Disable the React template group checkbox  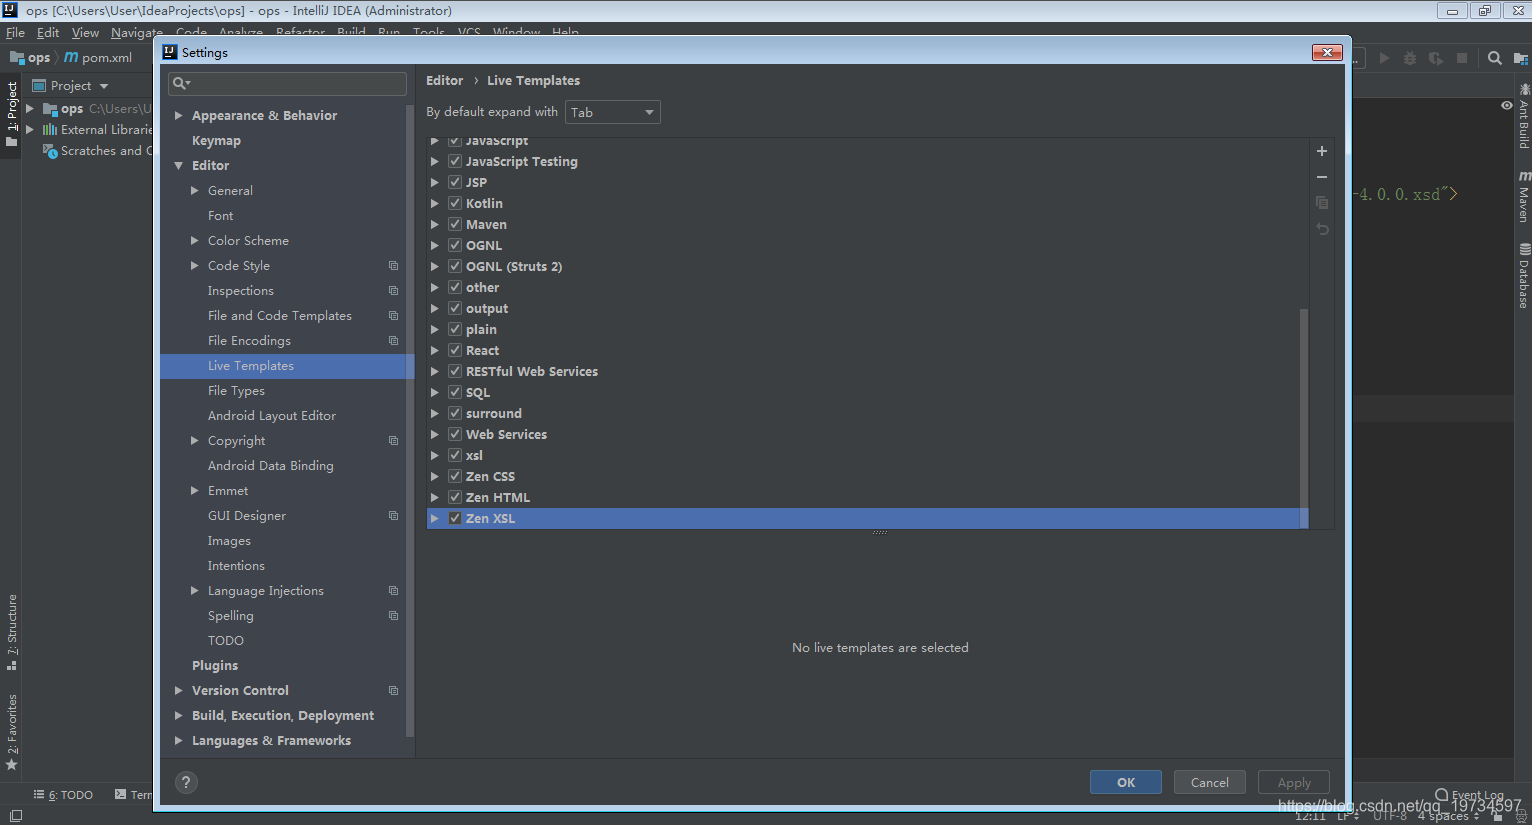point(455,350)
